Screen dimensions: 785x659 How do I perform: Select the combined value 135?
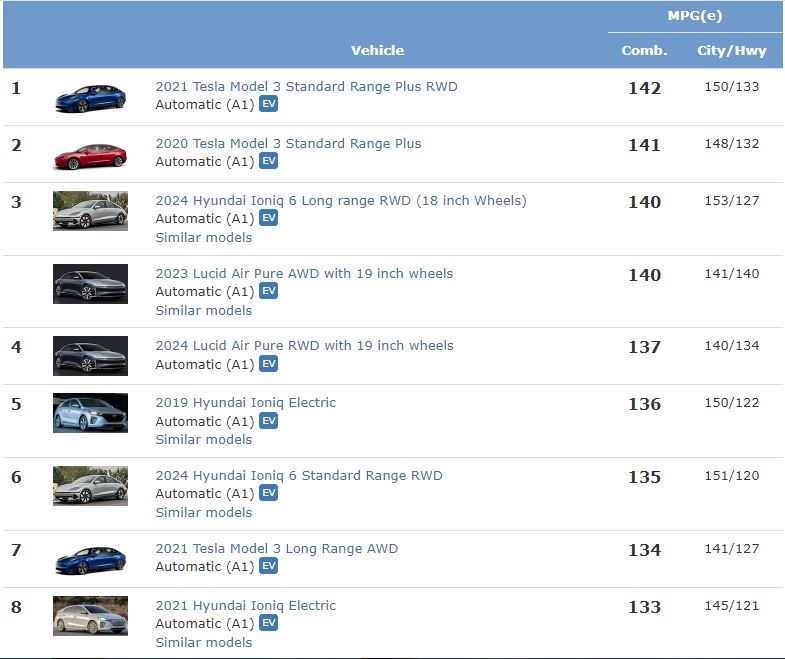[644, 477]
